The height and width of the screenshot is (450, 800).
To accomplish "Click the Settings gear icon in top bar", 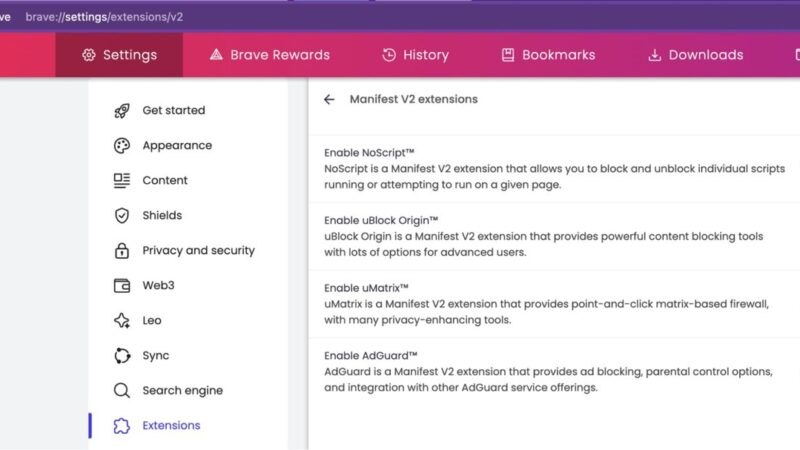I will [x=89, y=55].
